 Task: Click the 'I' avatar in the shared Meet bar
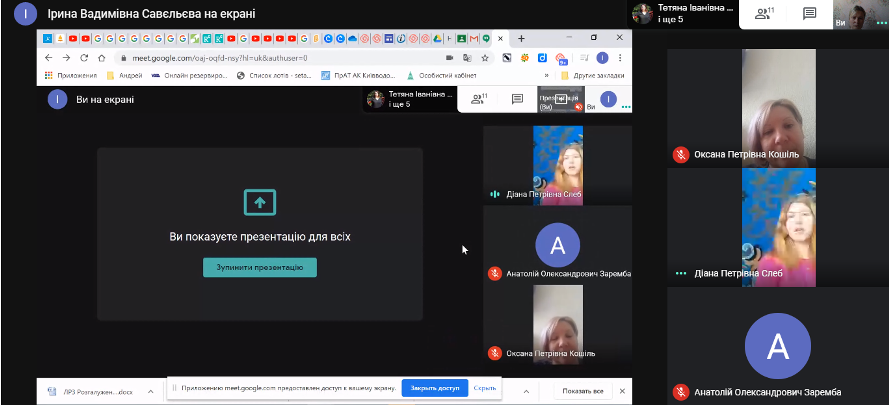(608, 99)
